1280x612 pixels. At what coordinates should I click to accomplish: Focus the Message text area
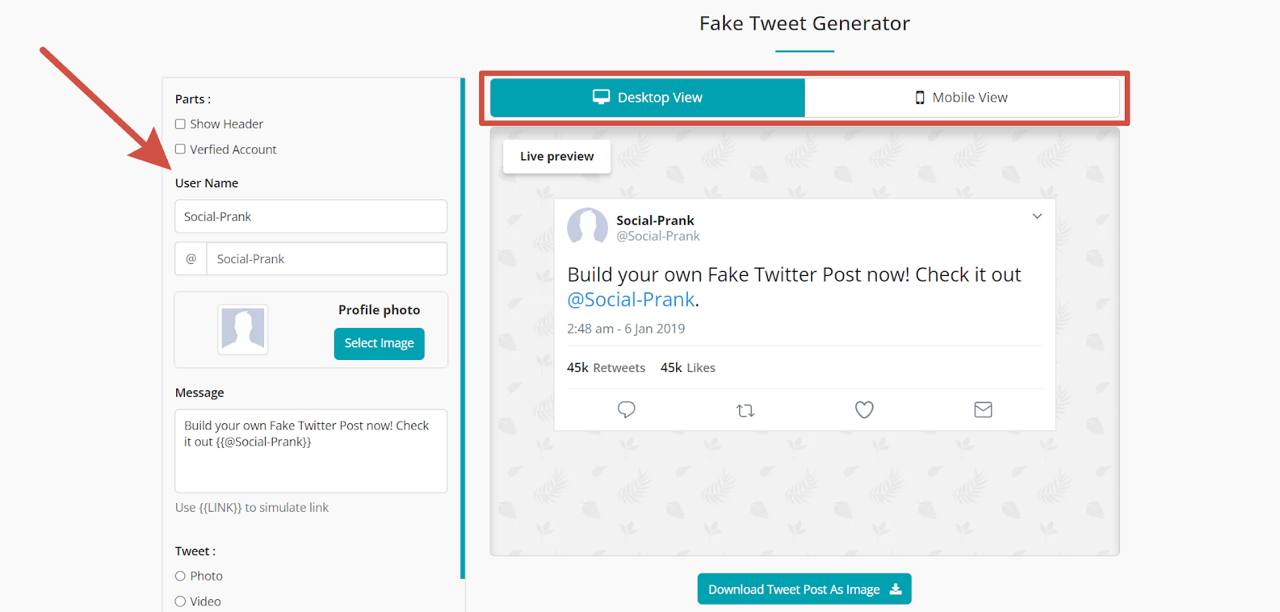(x=311, y=450)
